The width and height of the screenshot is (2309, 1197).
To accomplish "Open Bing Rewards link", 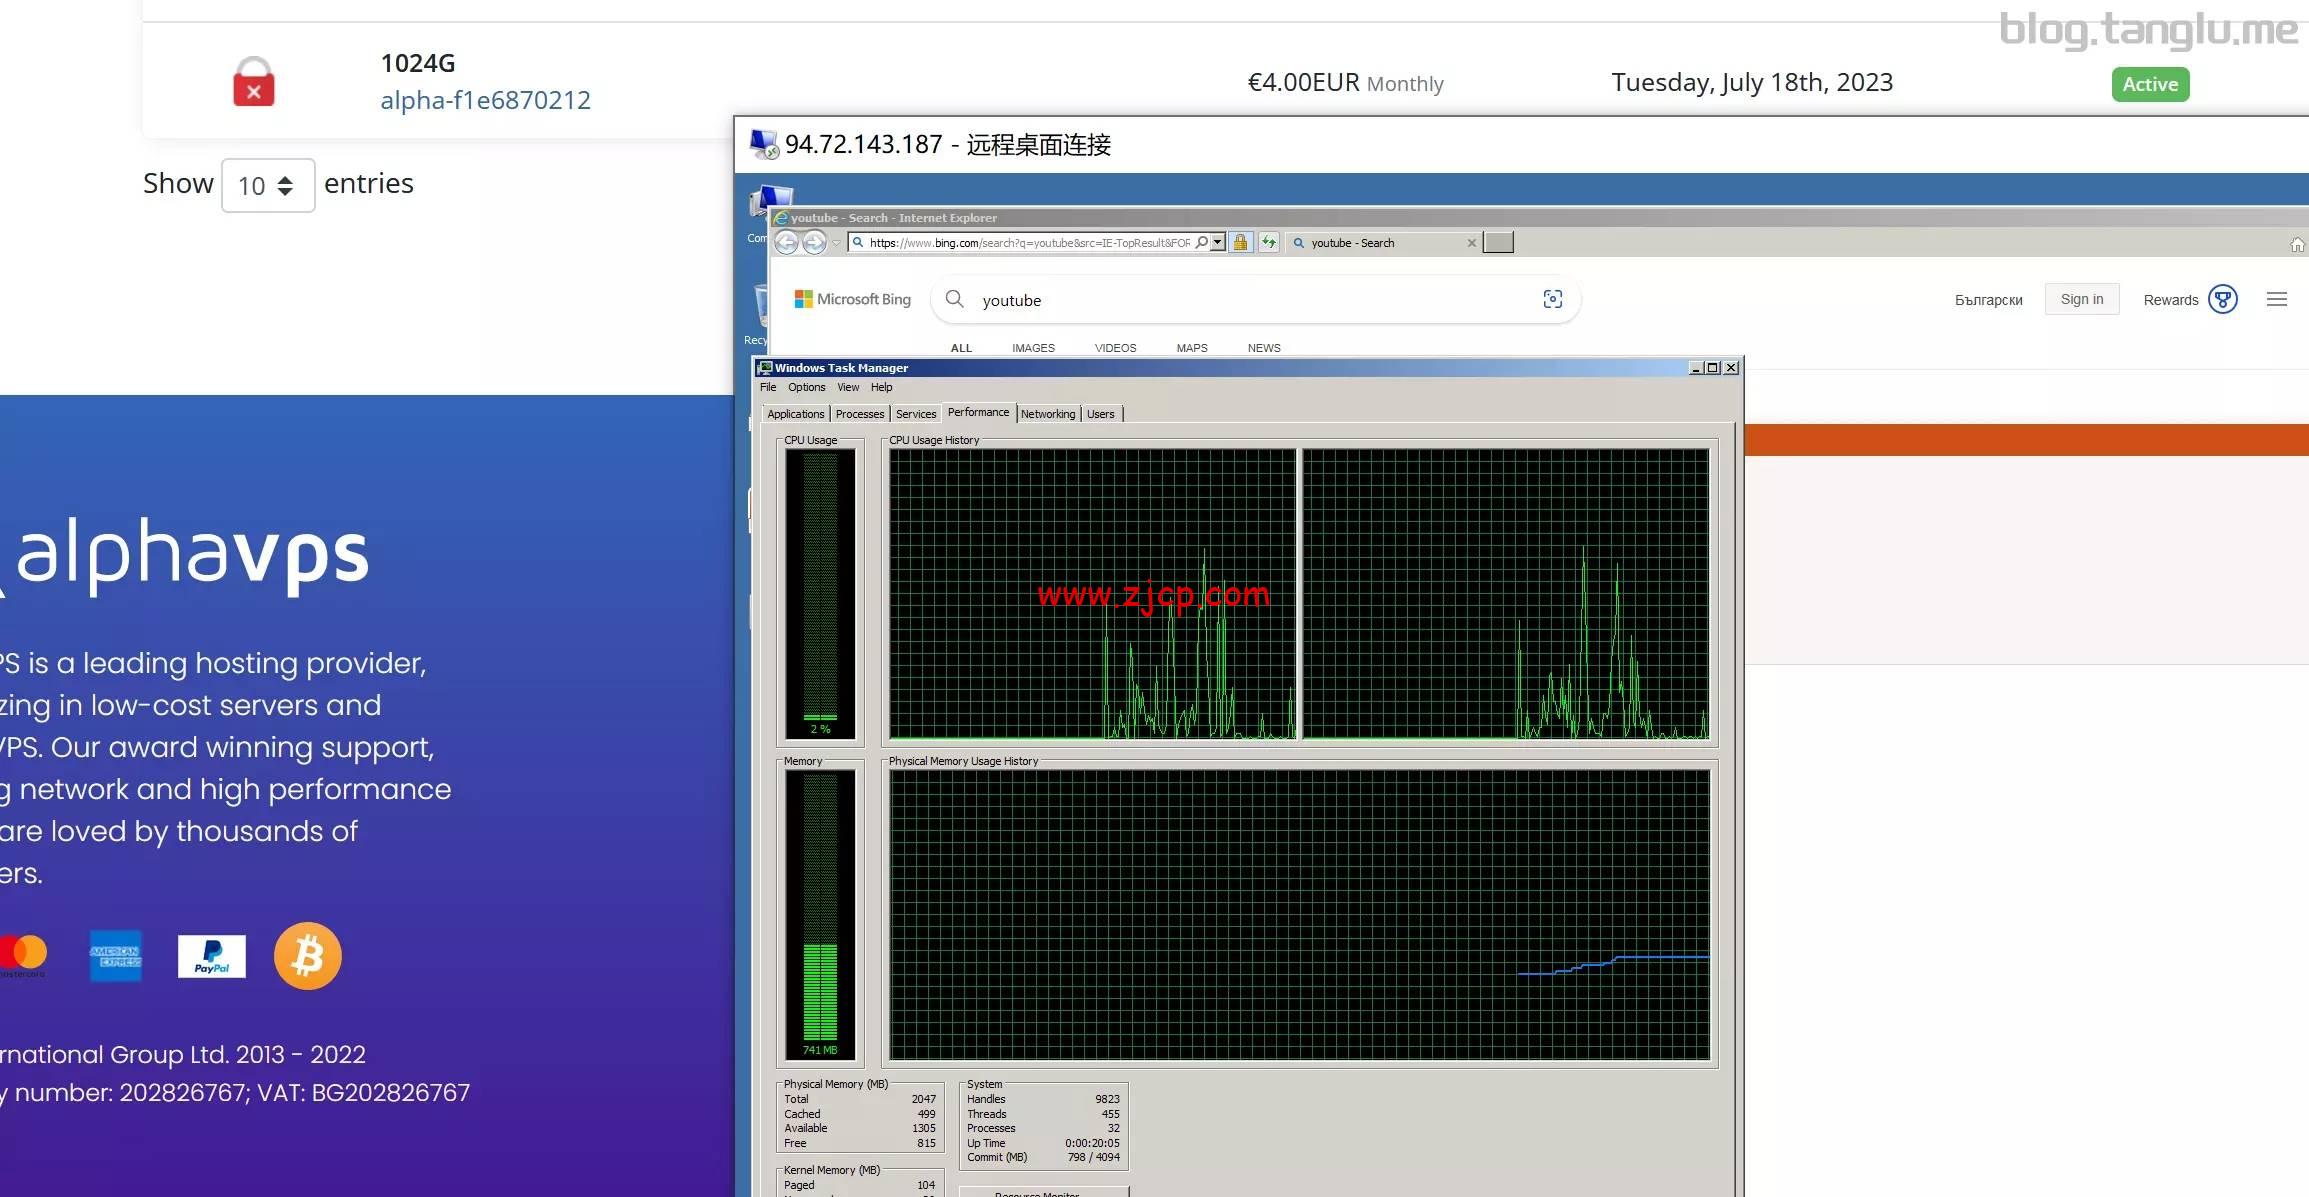I will pyautogui.click(x=2170, y=300).
